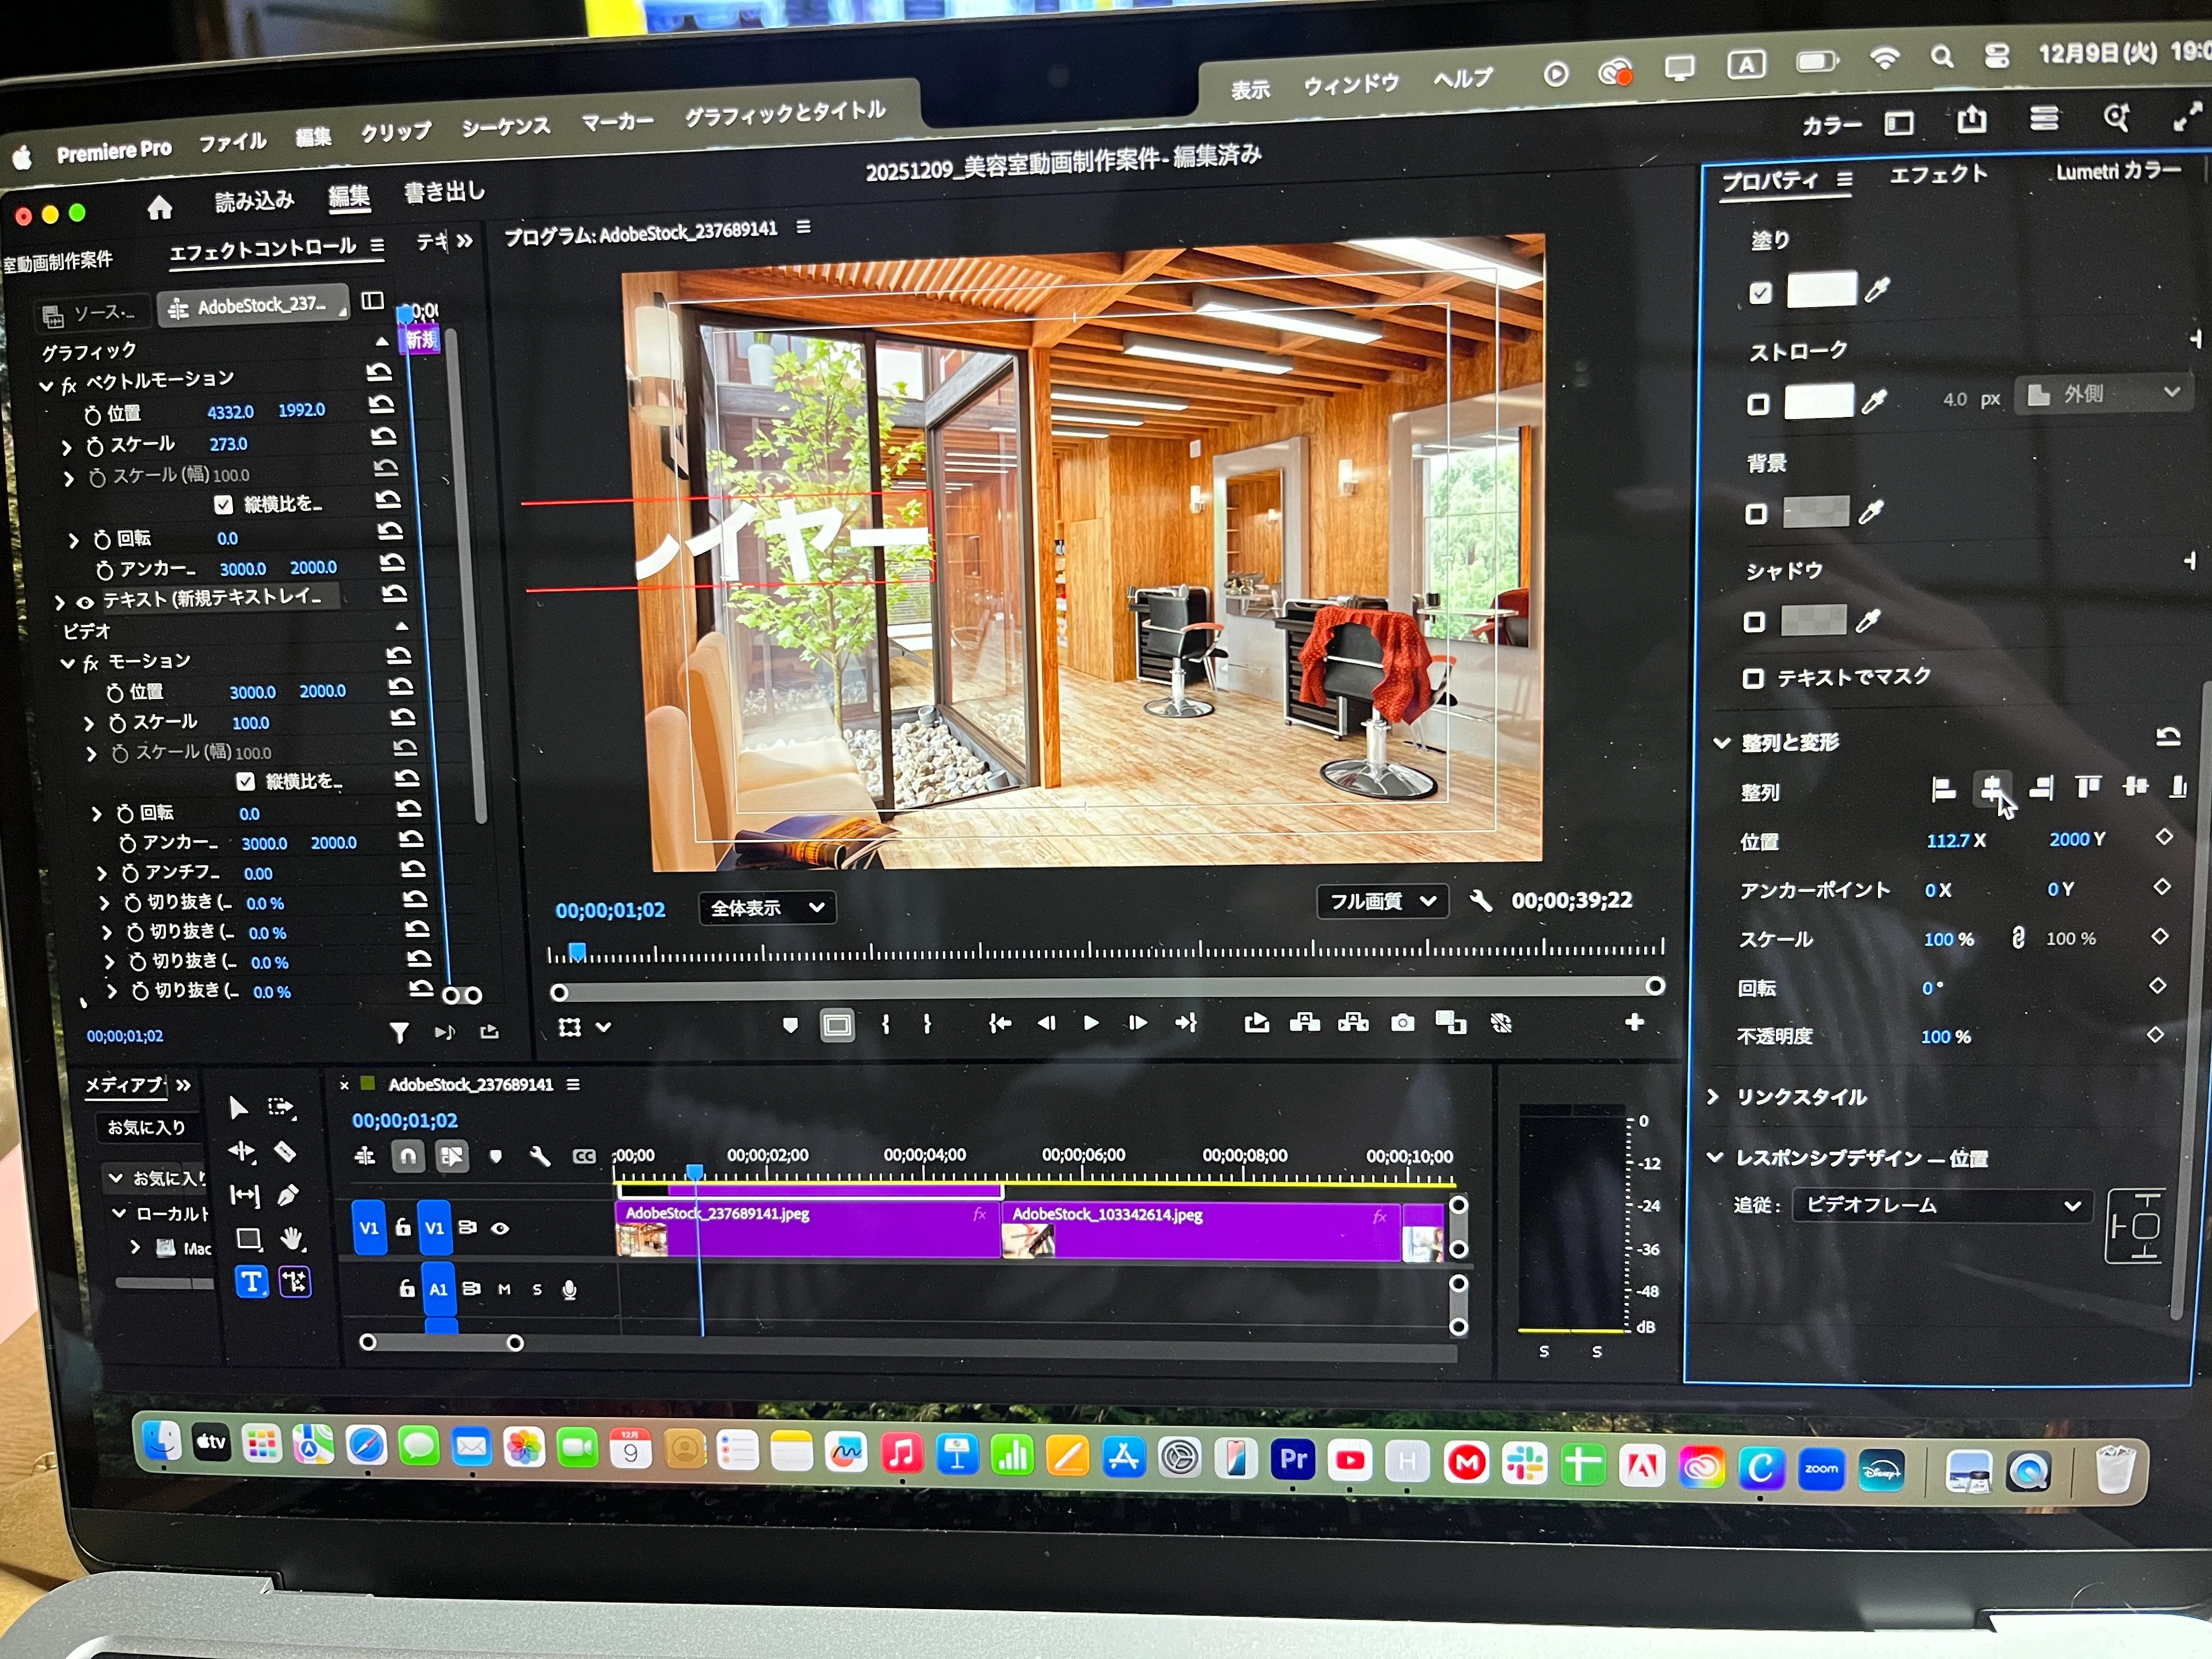Screen dimensions: 2212x1659
Task: Check the テキストでマスク option
Action: (1752, 679)
